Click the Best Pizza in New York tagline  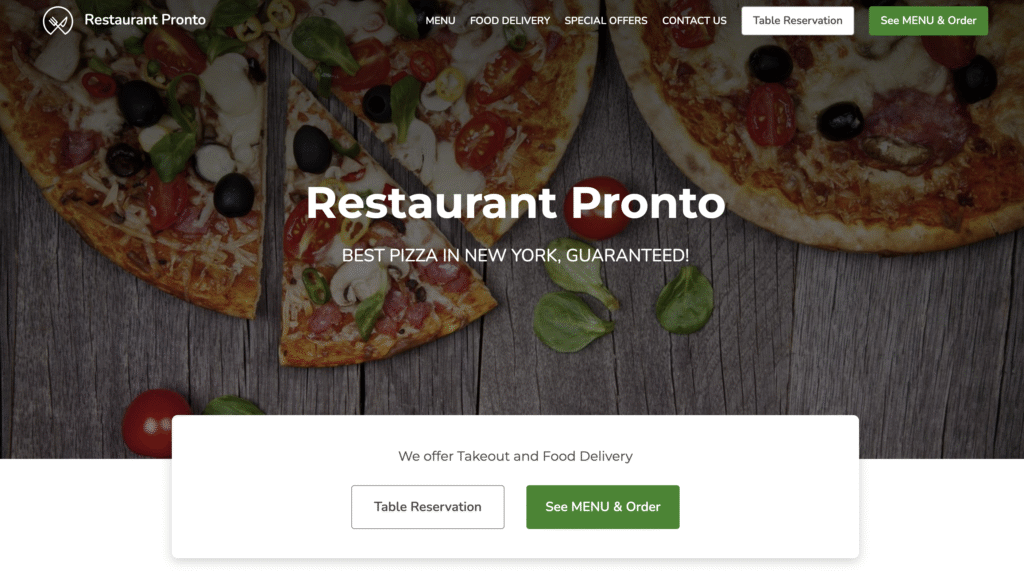pyautogui.click(x=515, y=255)
